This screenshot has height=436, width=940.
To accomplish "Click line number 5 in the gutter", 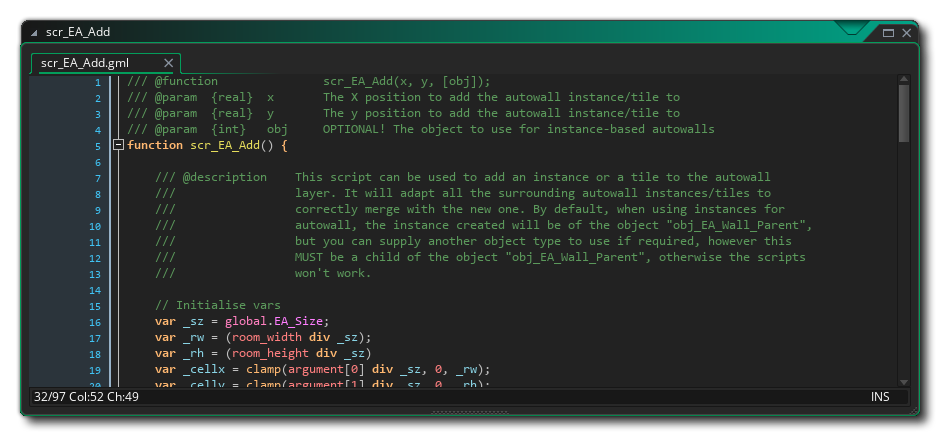I will (x=97, y=146).
